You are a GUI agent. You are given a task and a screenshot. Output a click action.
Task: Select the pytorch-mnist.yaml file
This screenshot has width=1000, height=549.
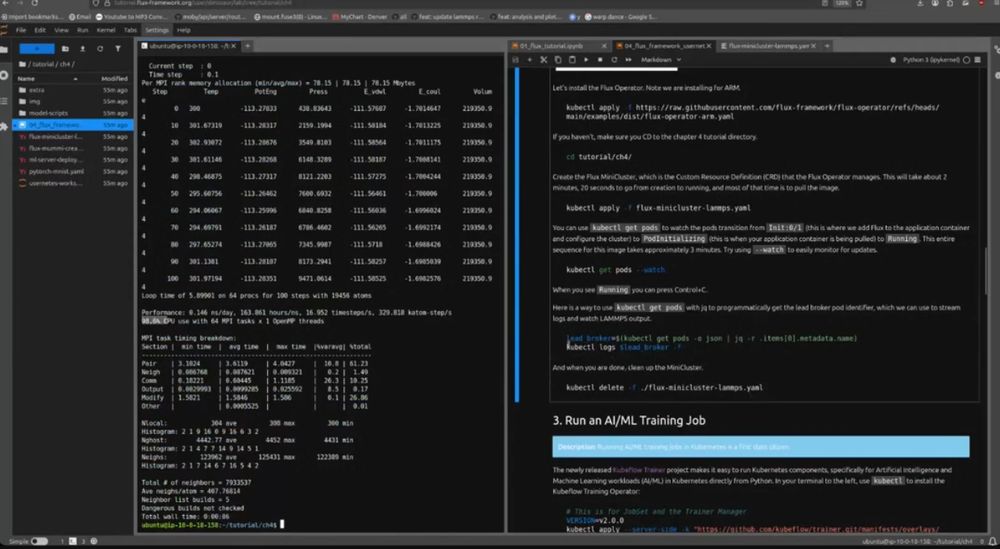tap(73, 172)
